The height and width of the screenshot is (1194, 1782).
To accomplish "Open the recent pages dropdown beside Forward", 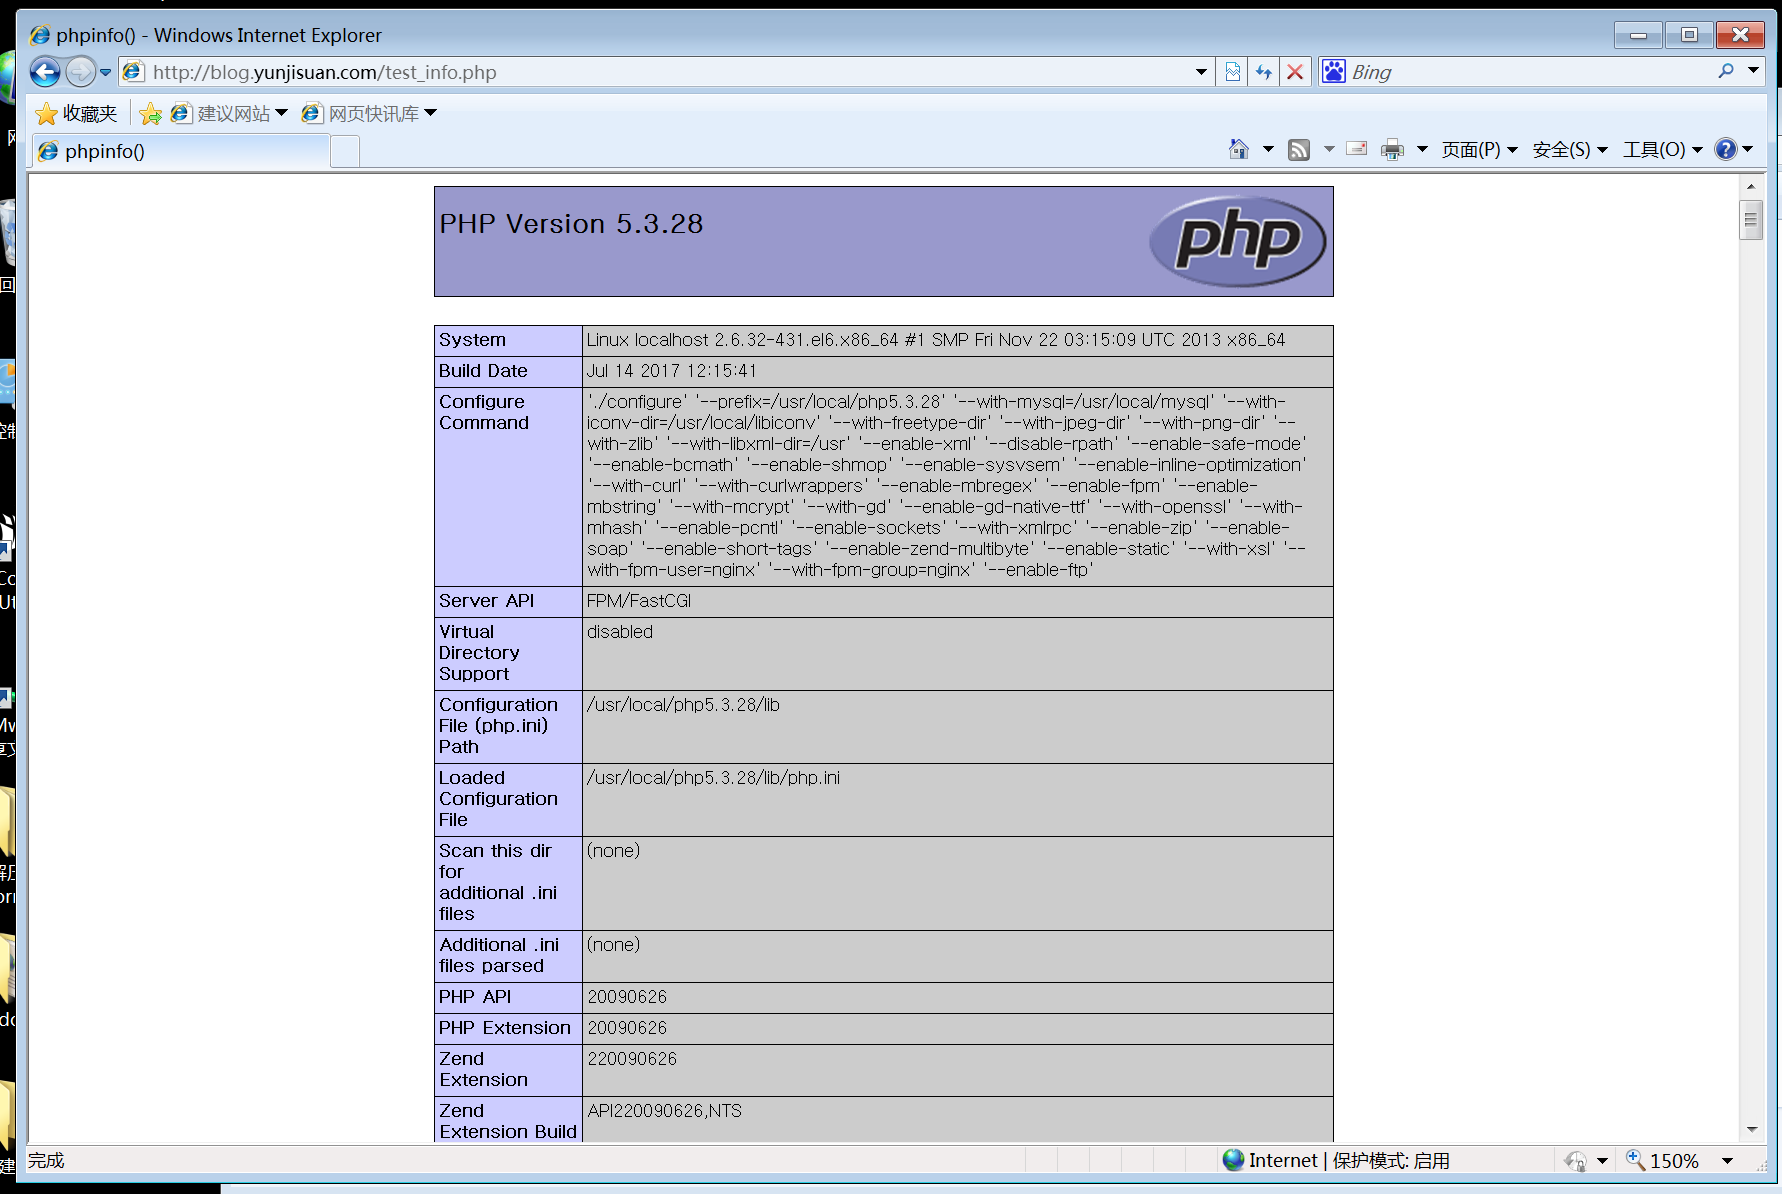I will [x=105, y=72].
